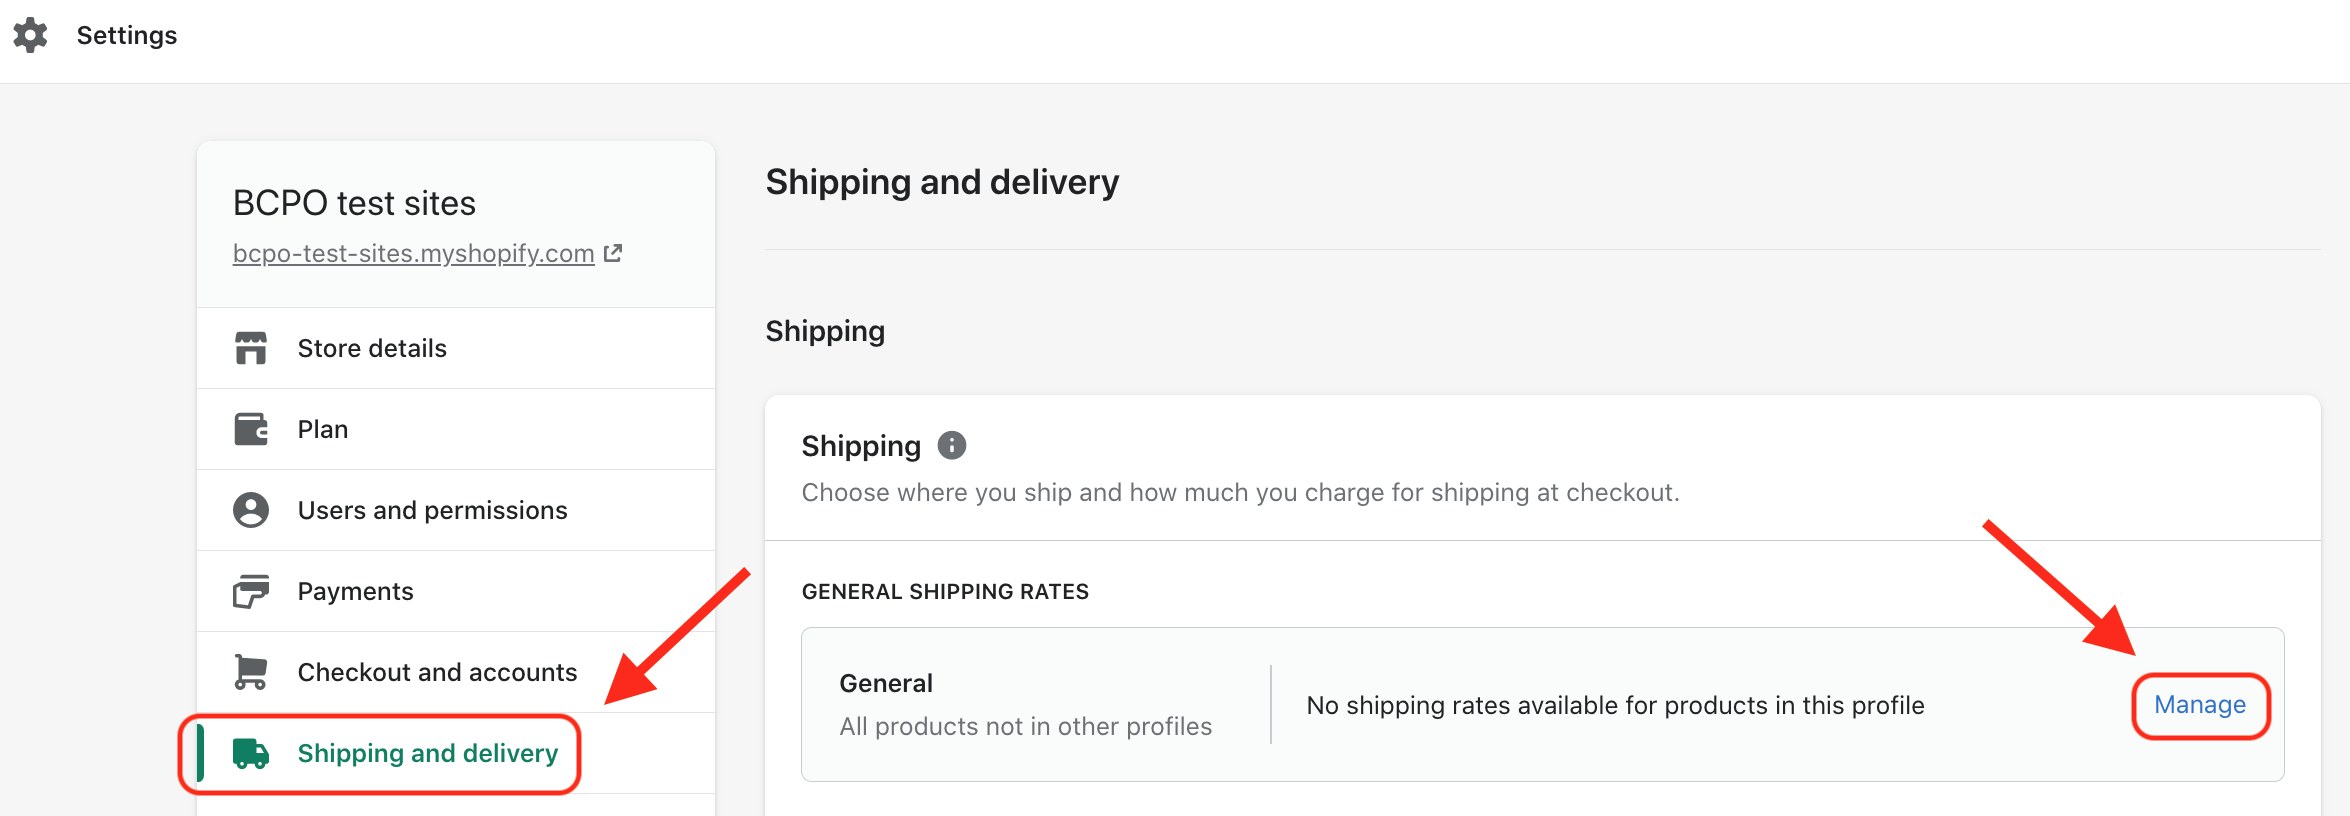This screenshot has width=2350, height=816.
Task: Click the shopping cart Checkout icon
Action: [251, 672]
